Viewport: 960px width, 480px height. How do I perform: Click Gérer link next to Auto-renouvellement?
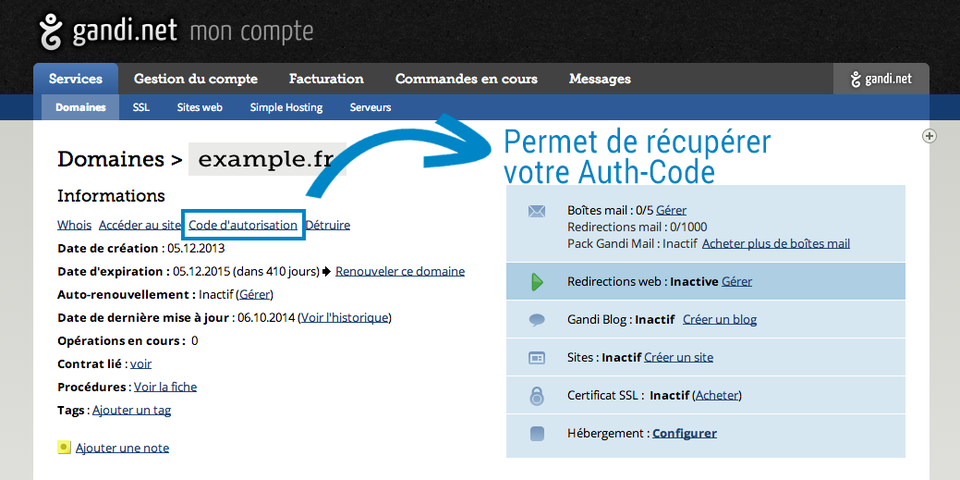pos(254,294)
